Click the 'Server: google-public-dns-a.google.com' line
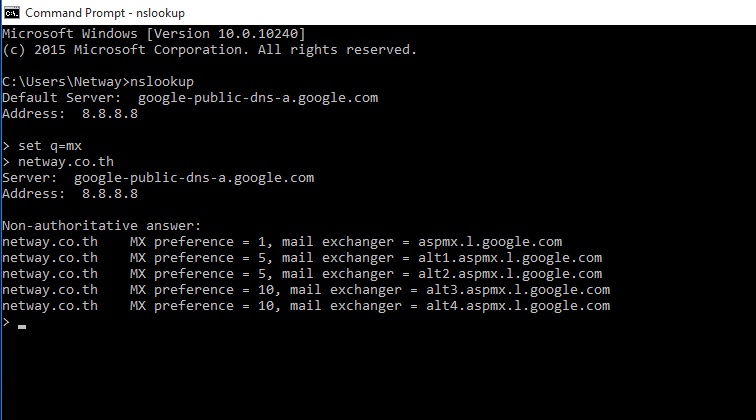 [x=158, y=178]
